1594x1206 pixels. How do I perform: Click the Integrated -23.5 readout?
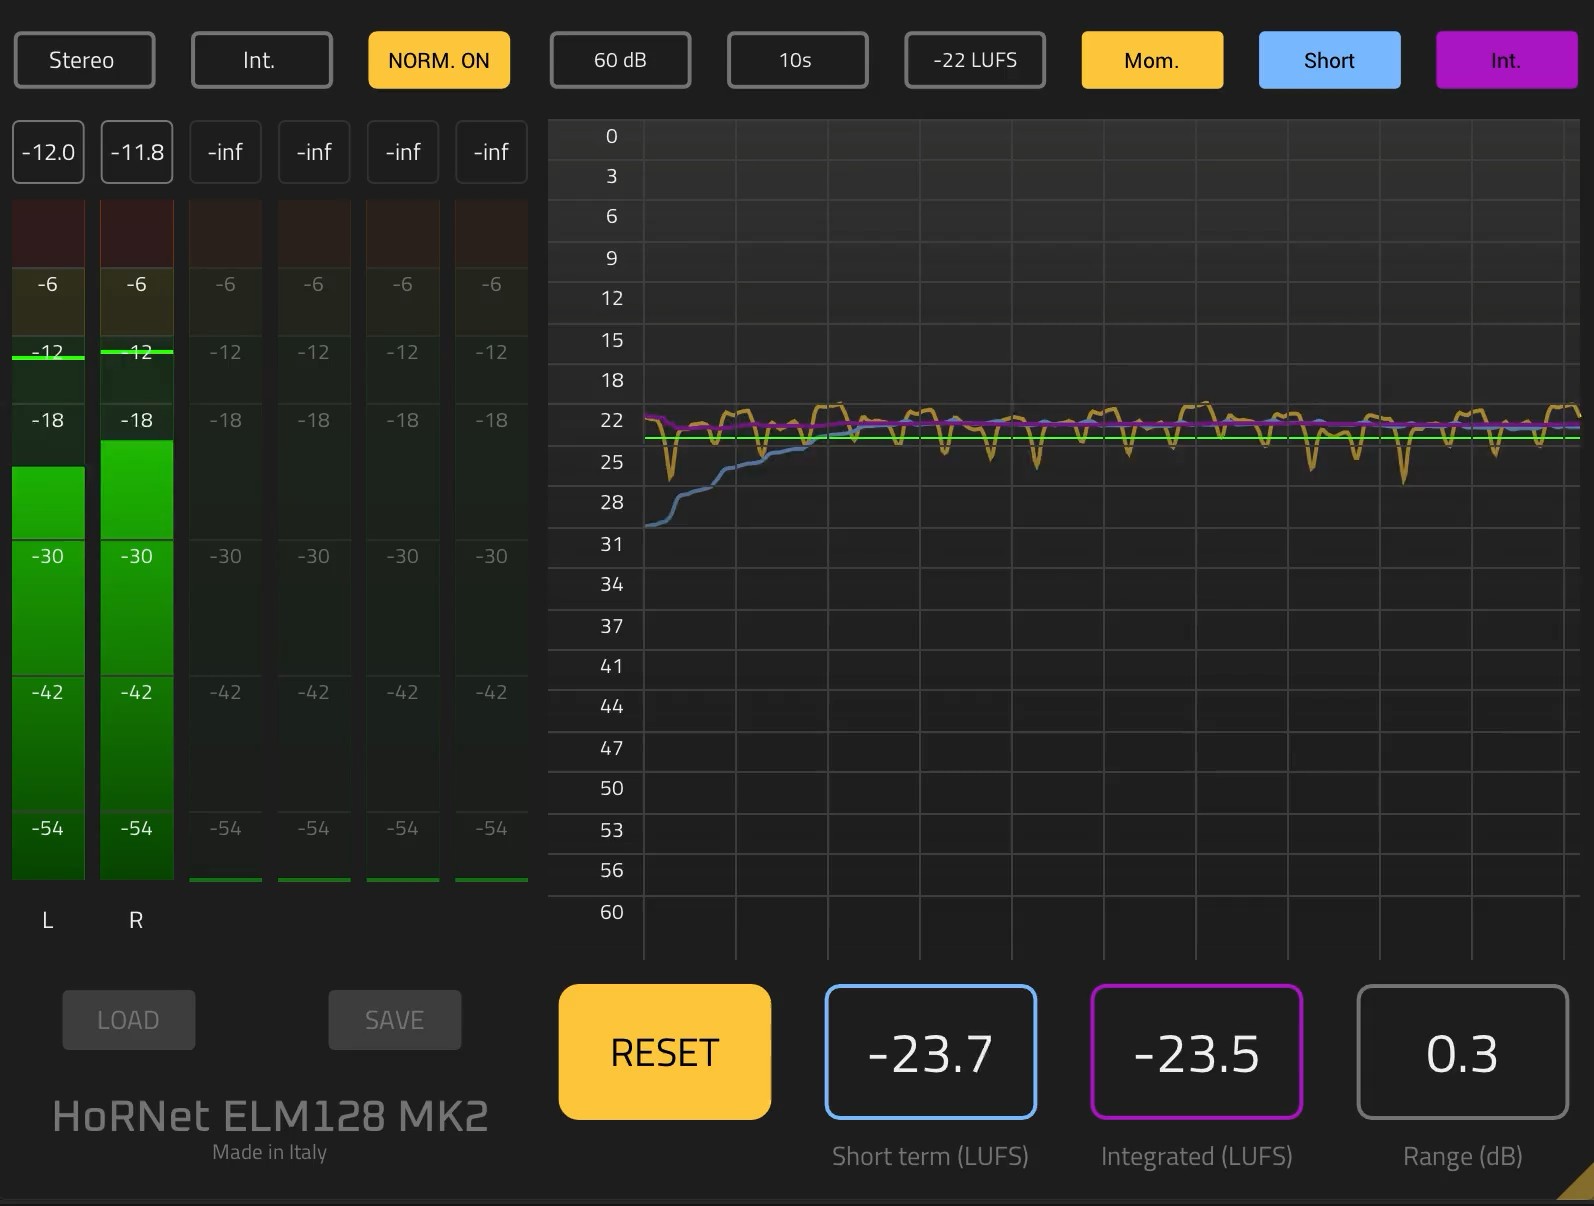pos(1197,1052)
